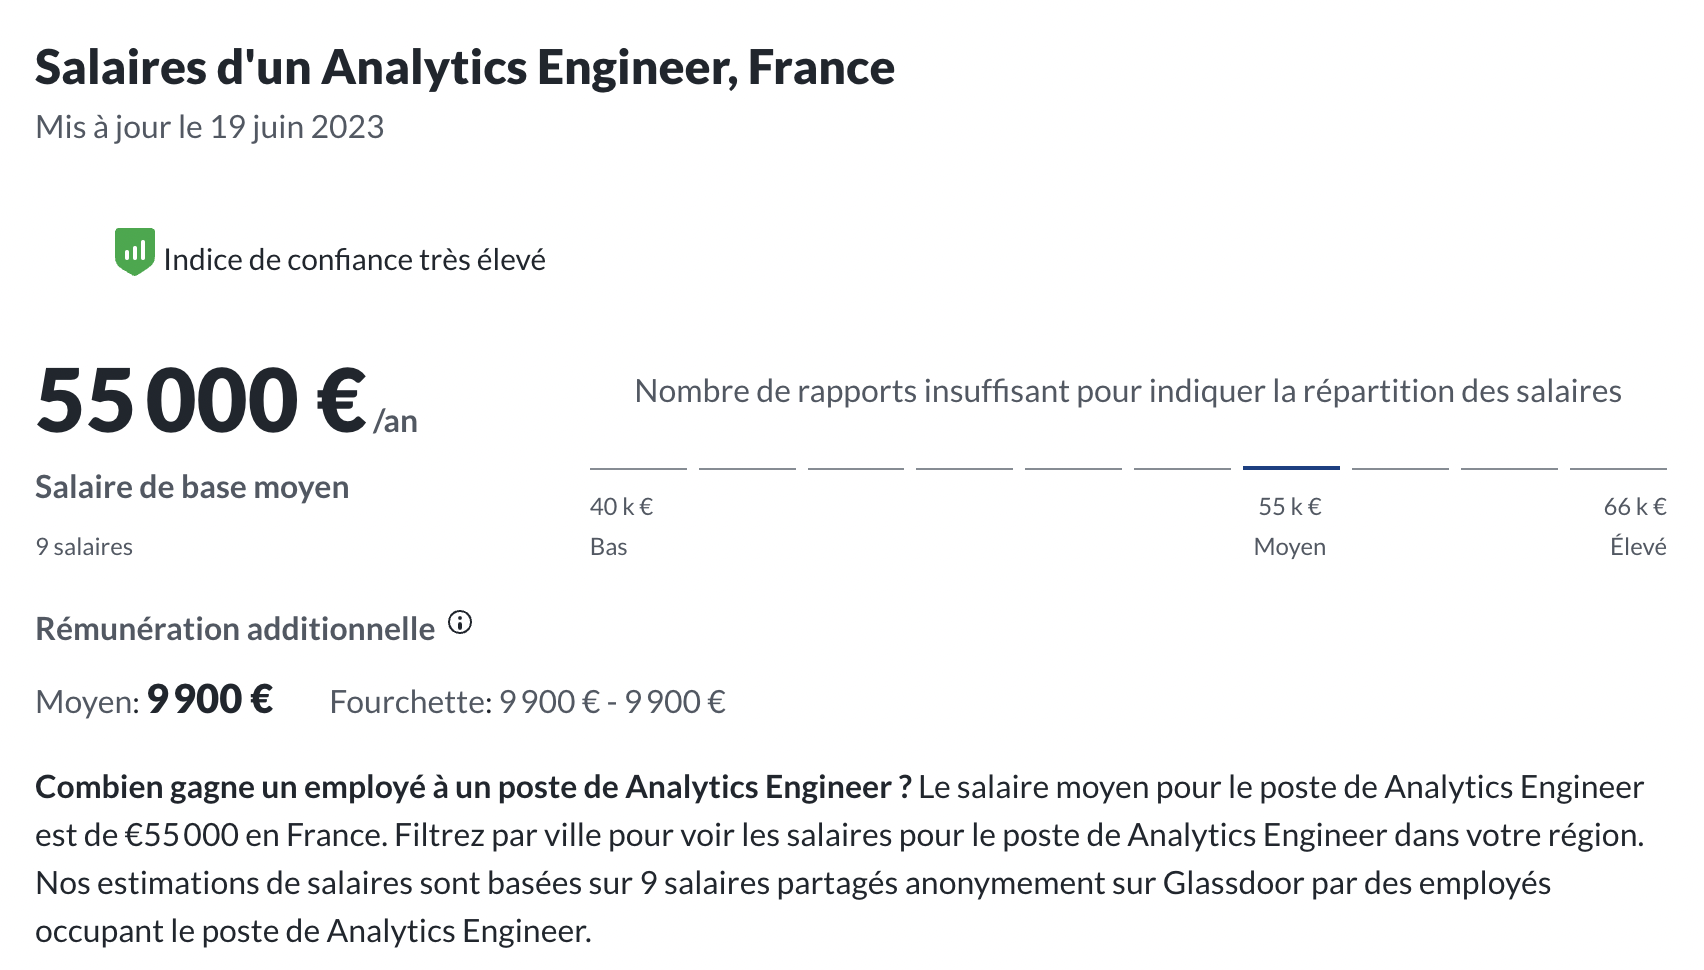
Task: Click the 9 salaires count text
Action: 84,547
